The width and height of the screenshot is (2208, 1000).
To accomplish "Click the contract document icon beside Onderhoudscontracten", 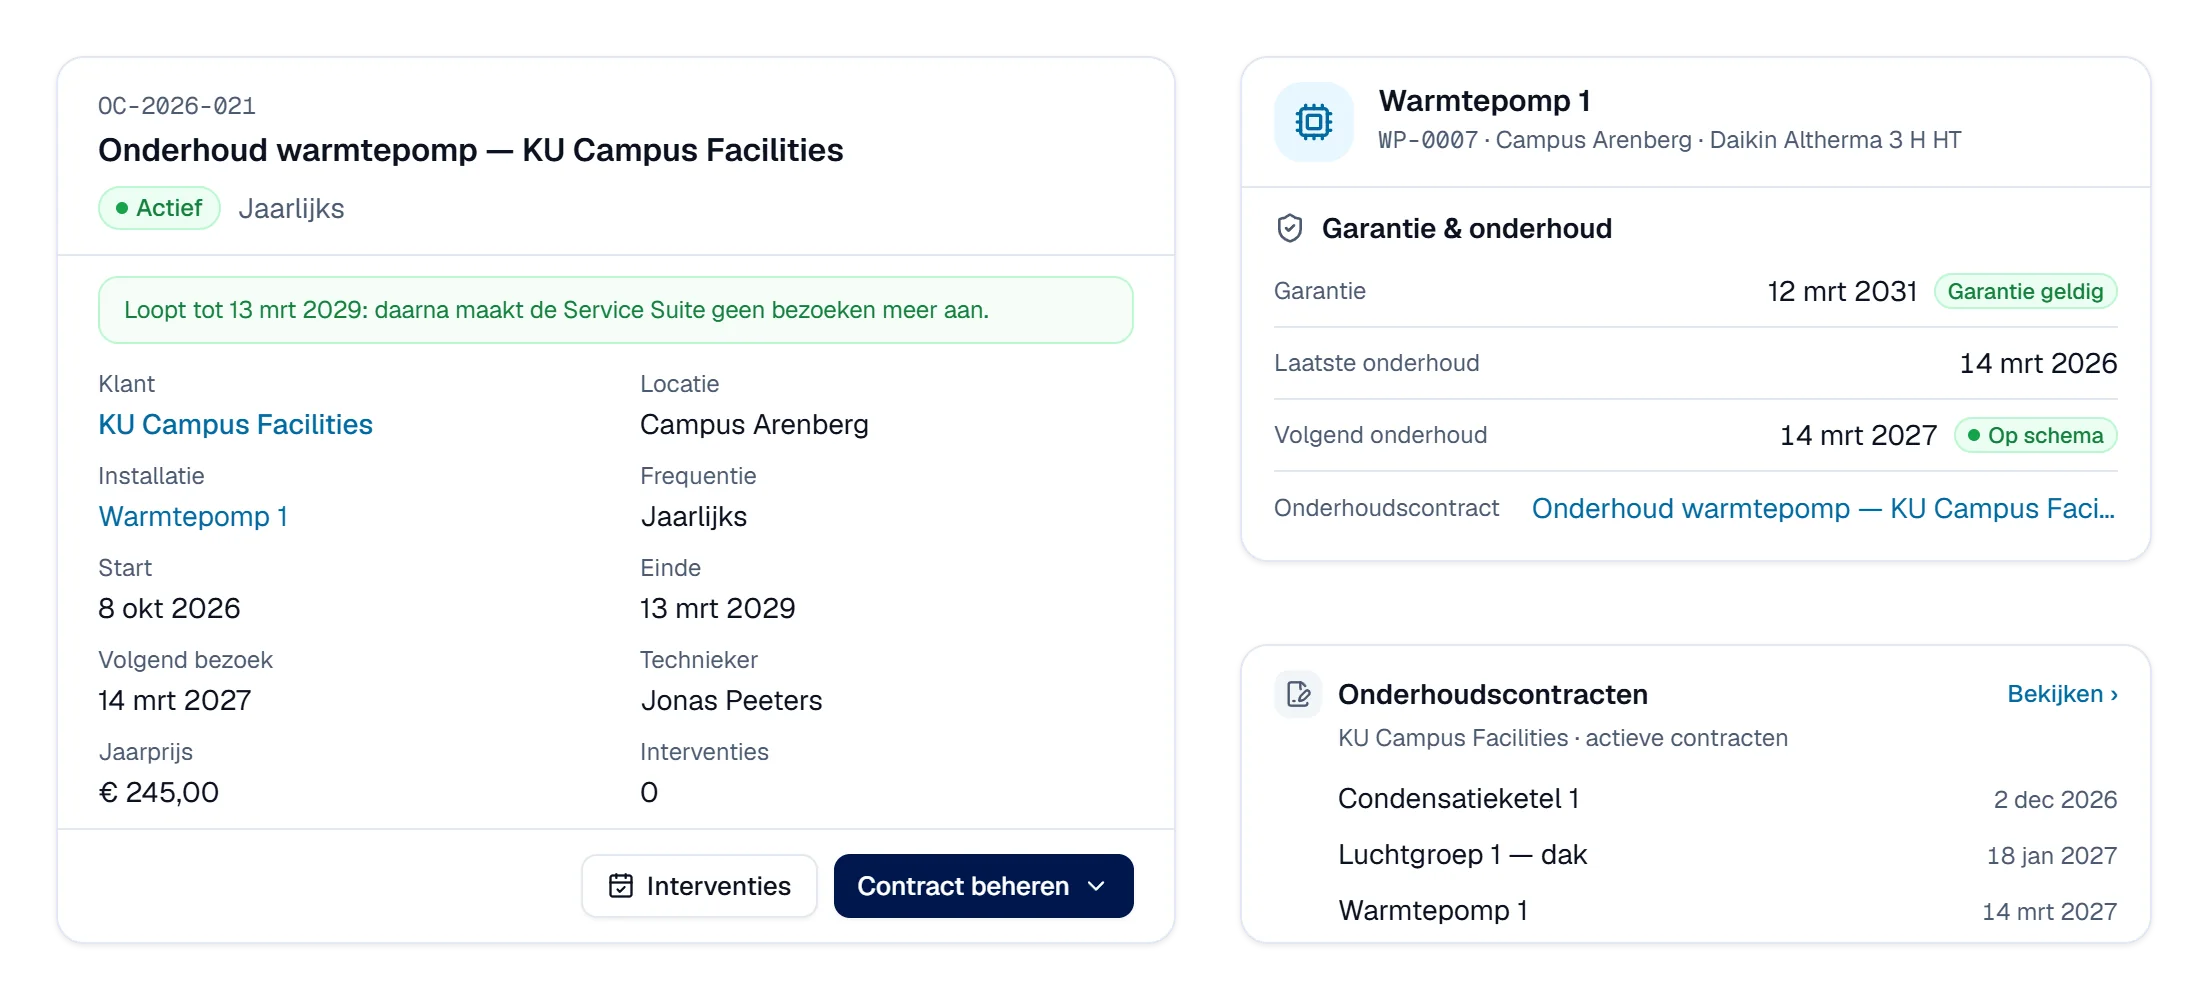I will [1298, 694].
